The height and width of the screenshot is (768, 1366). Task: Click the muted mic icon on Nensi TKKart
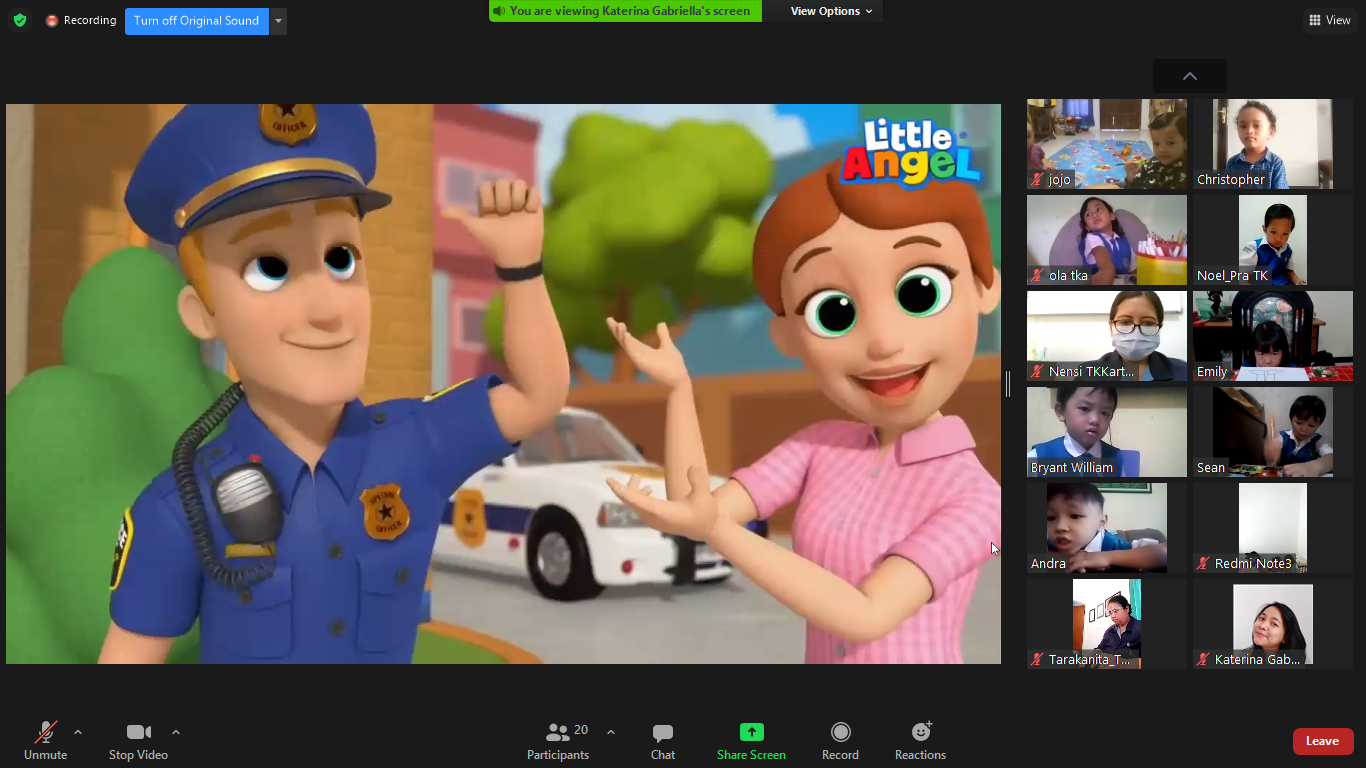pyautogui.click(x=1038, y=372)
